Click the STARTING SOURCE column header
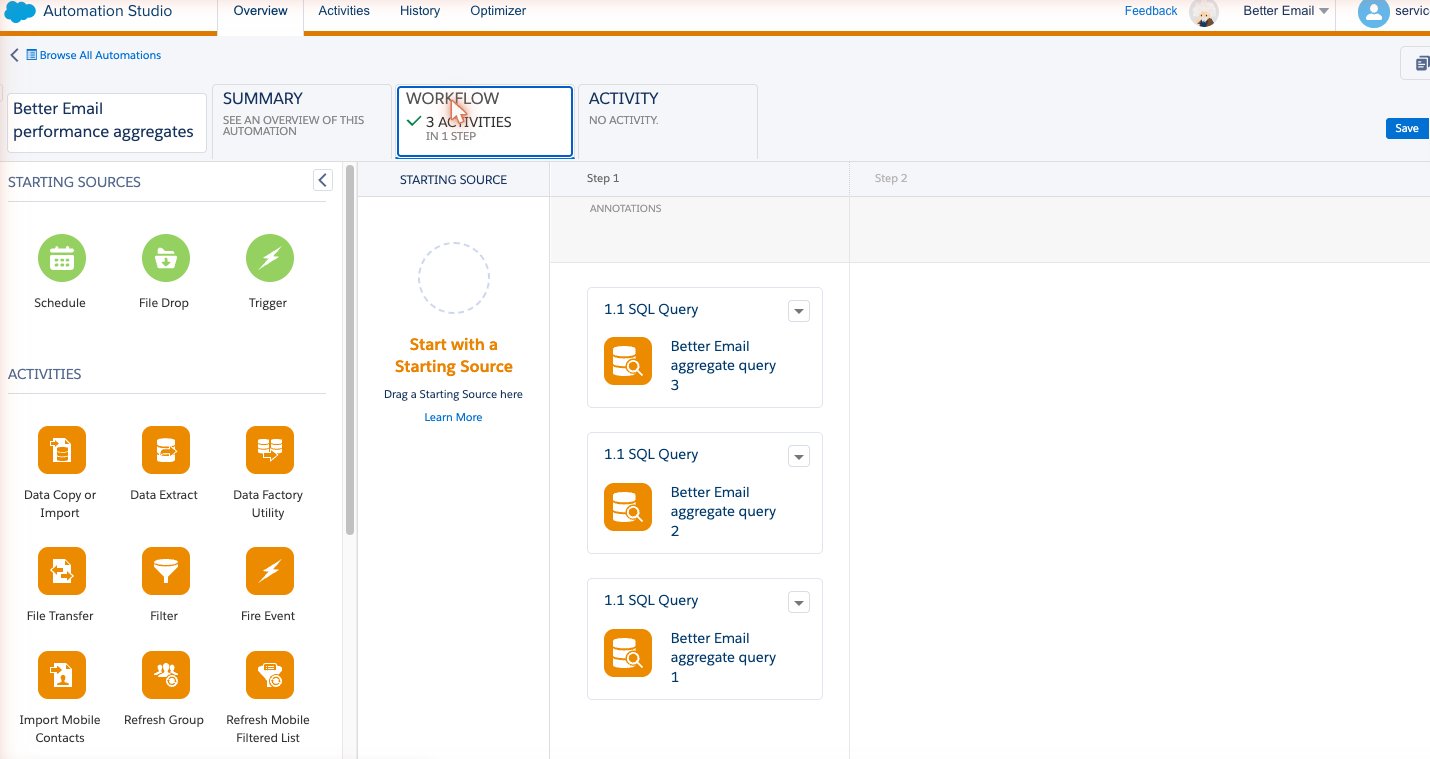The image size is (1430, 759). [x=453, y=180]
